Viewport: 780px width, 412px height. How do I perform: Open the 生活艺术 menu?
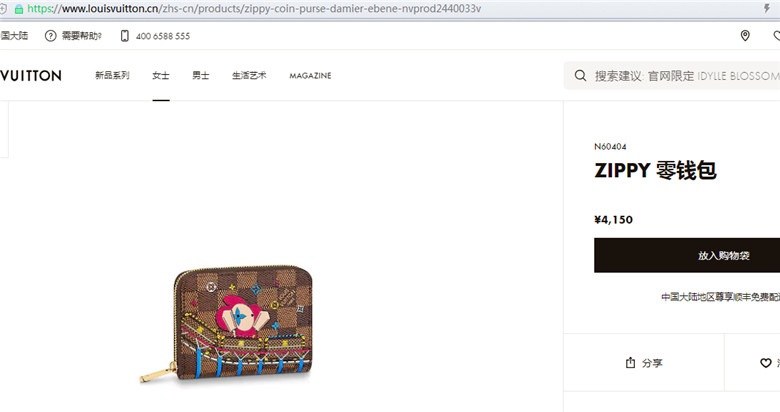click(x=249, y=75)
